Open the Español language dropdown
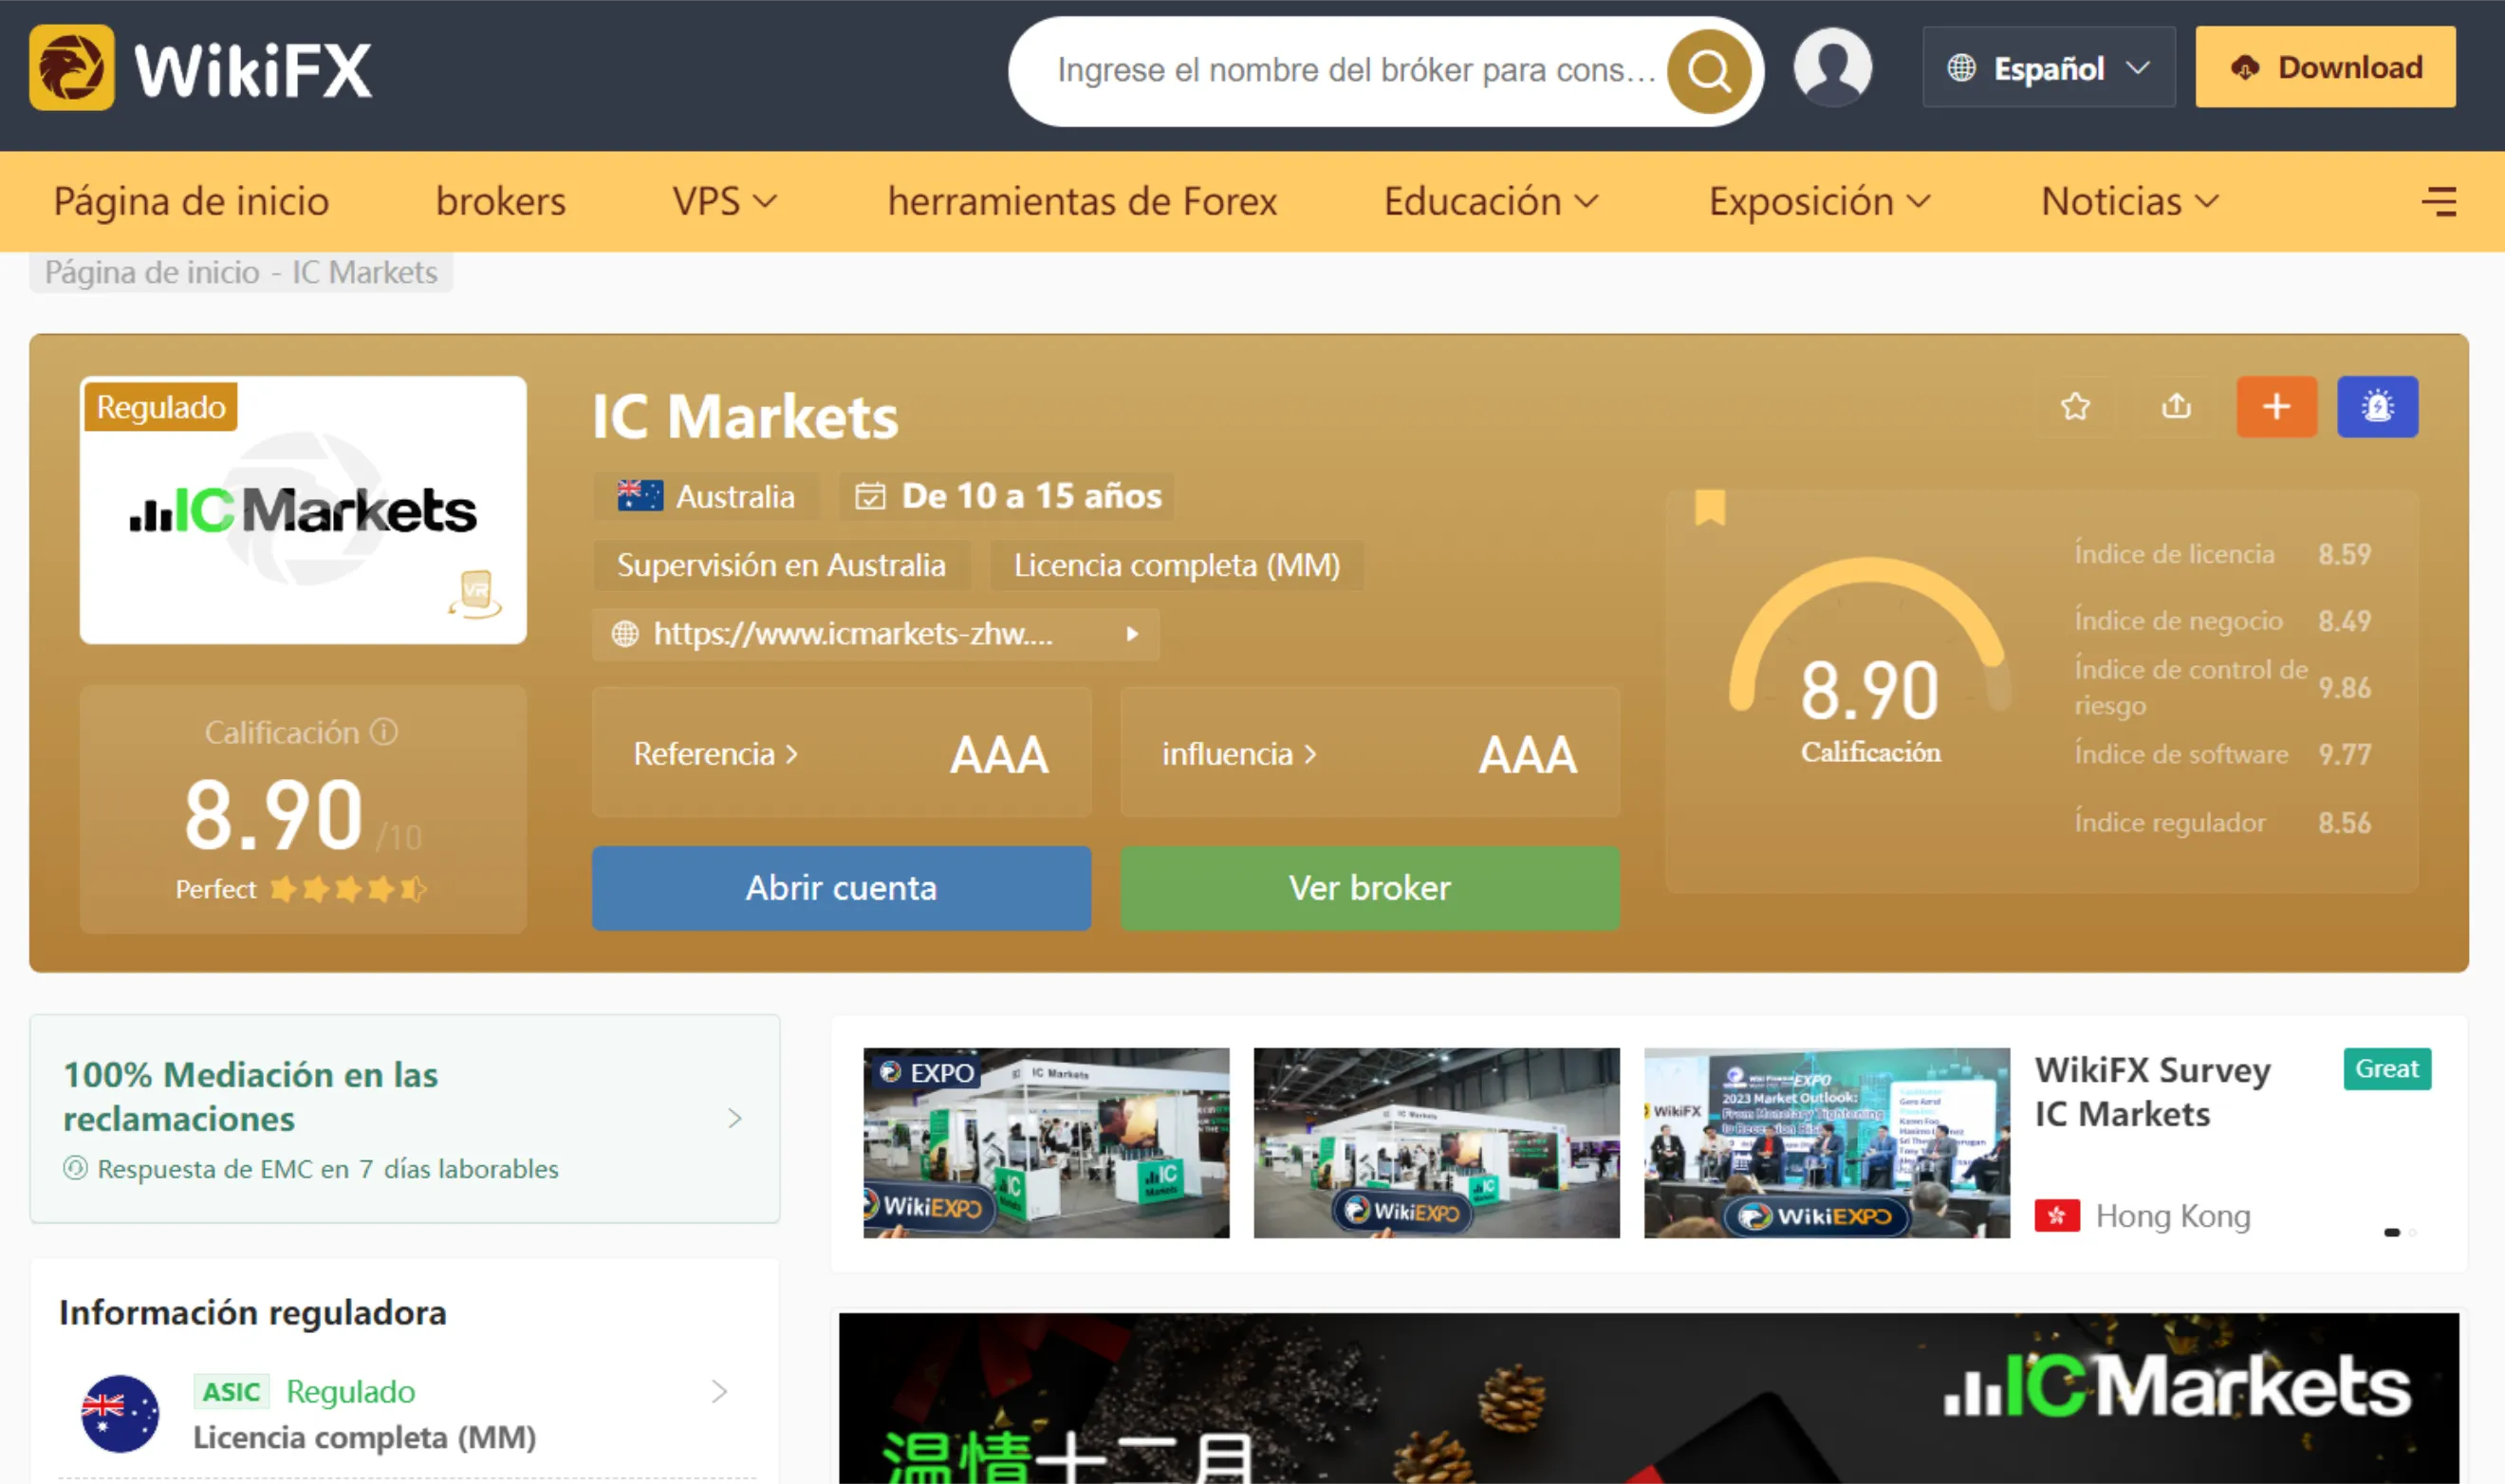This screenshot has width=2505, height=1484. click(2048, 68)
